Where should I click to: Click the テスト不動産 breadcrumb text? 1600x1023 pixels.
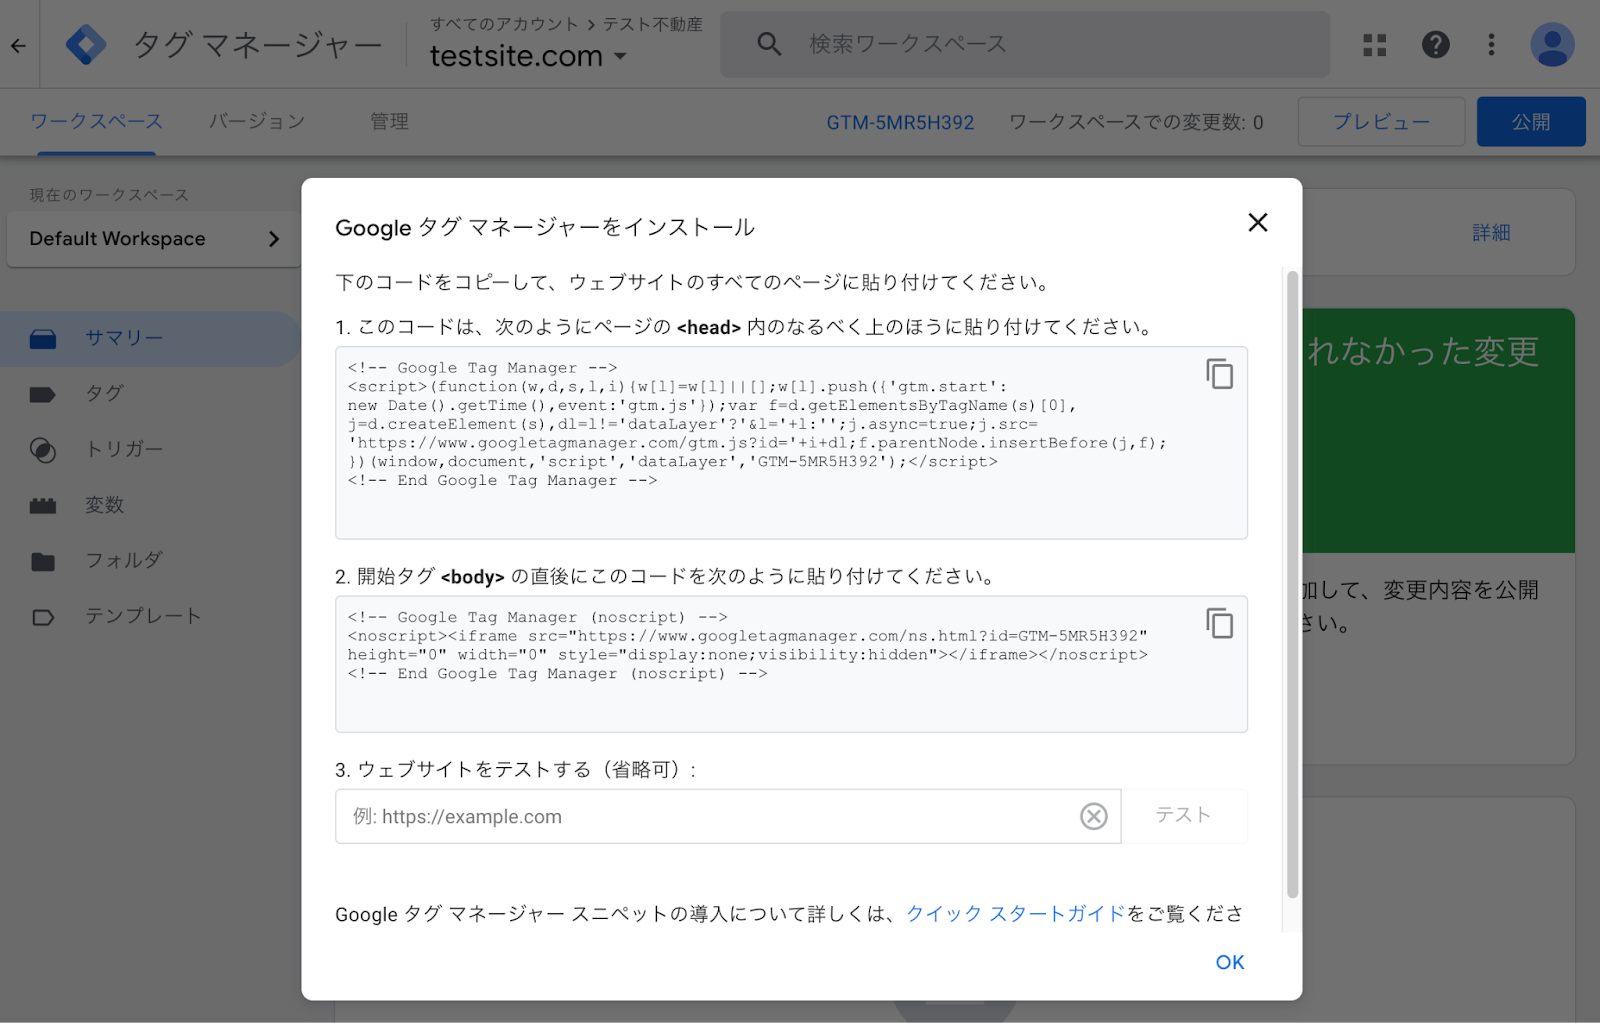(x=652, y=24)
